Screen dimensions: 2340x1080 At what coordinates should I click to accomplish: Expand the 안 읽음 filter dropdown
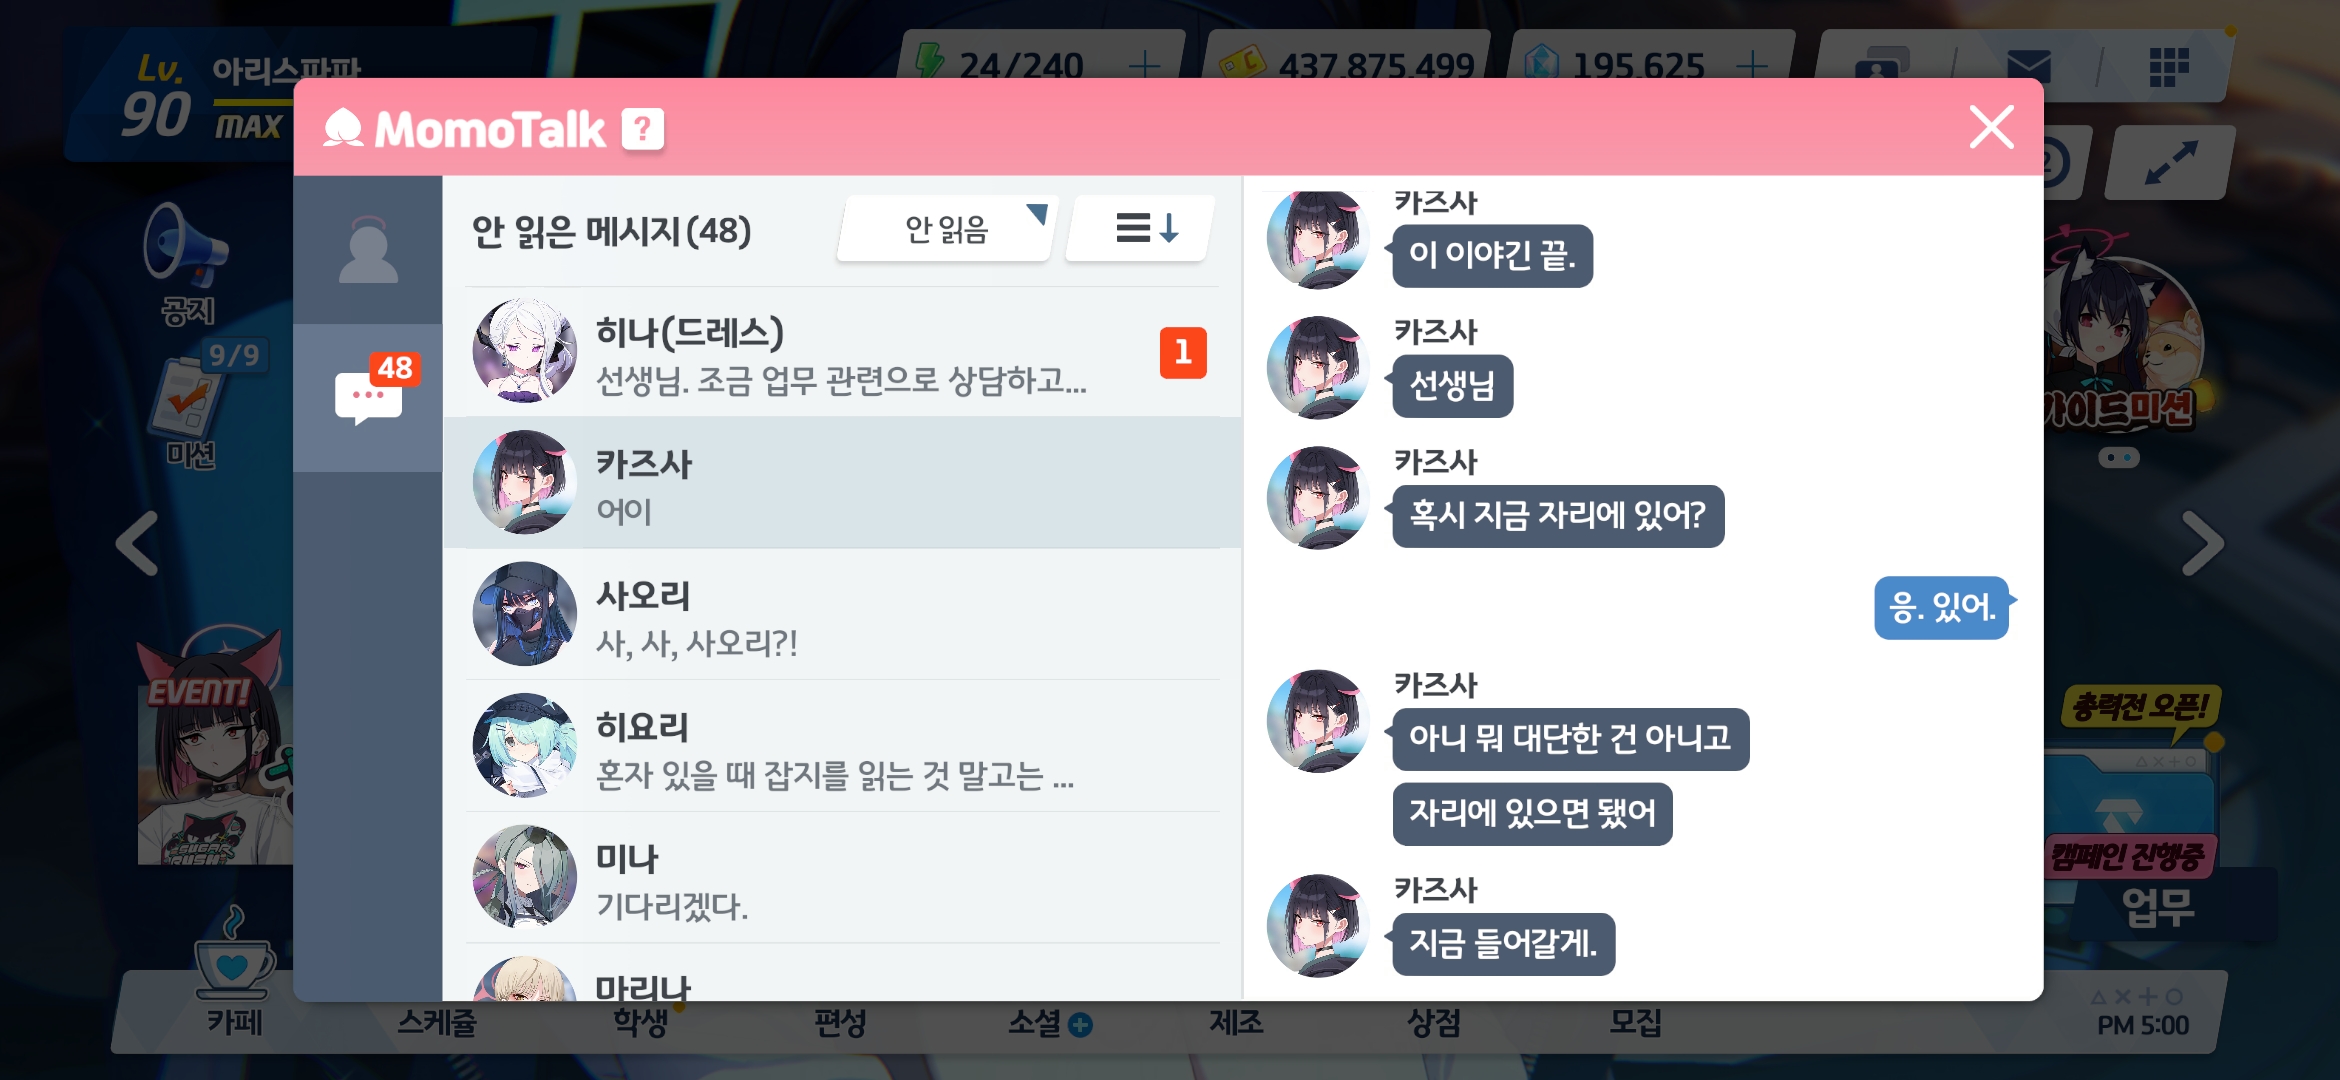coord(947,229)
